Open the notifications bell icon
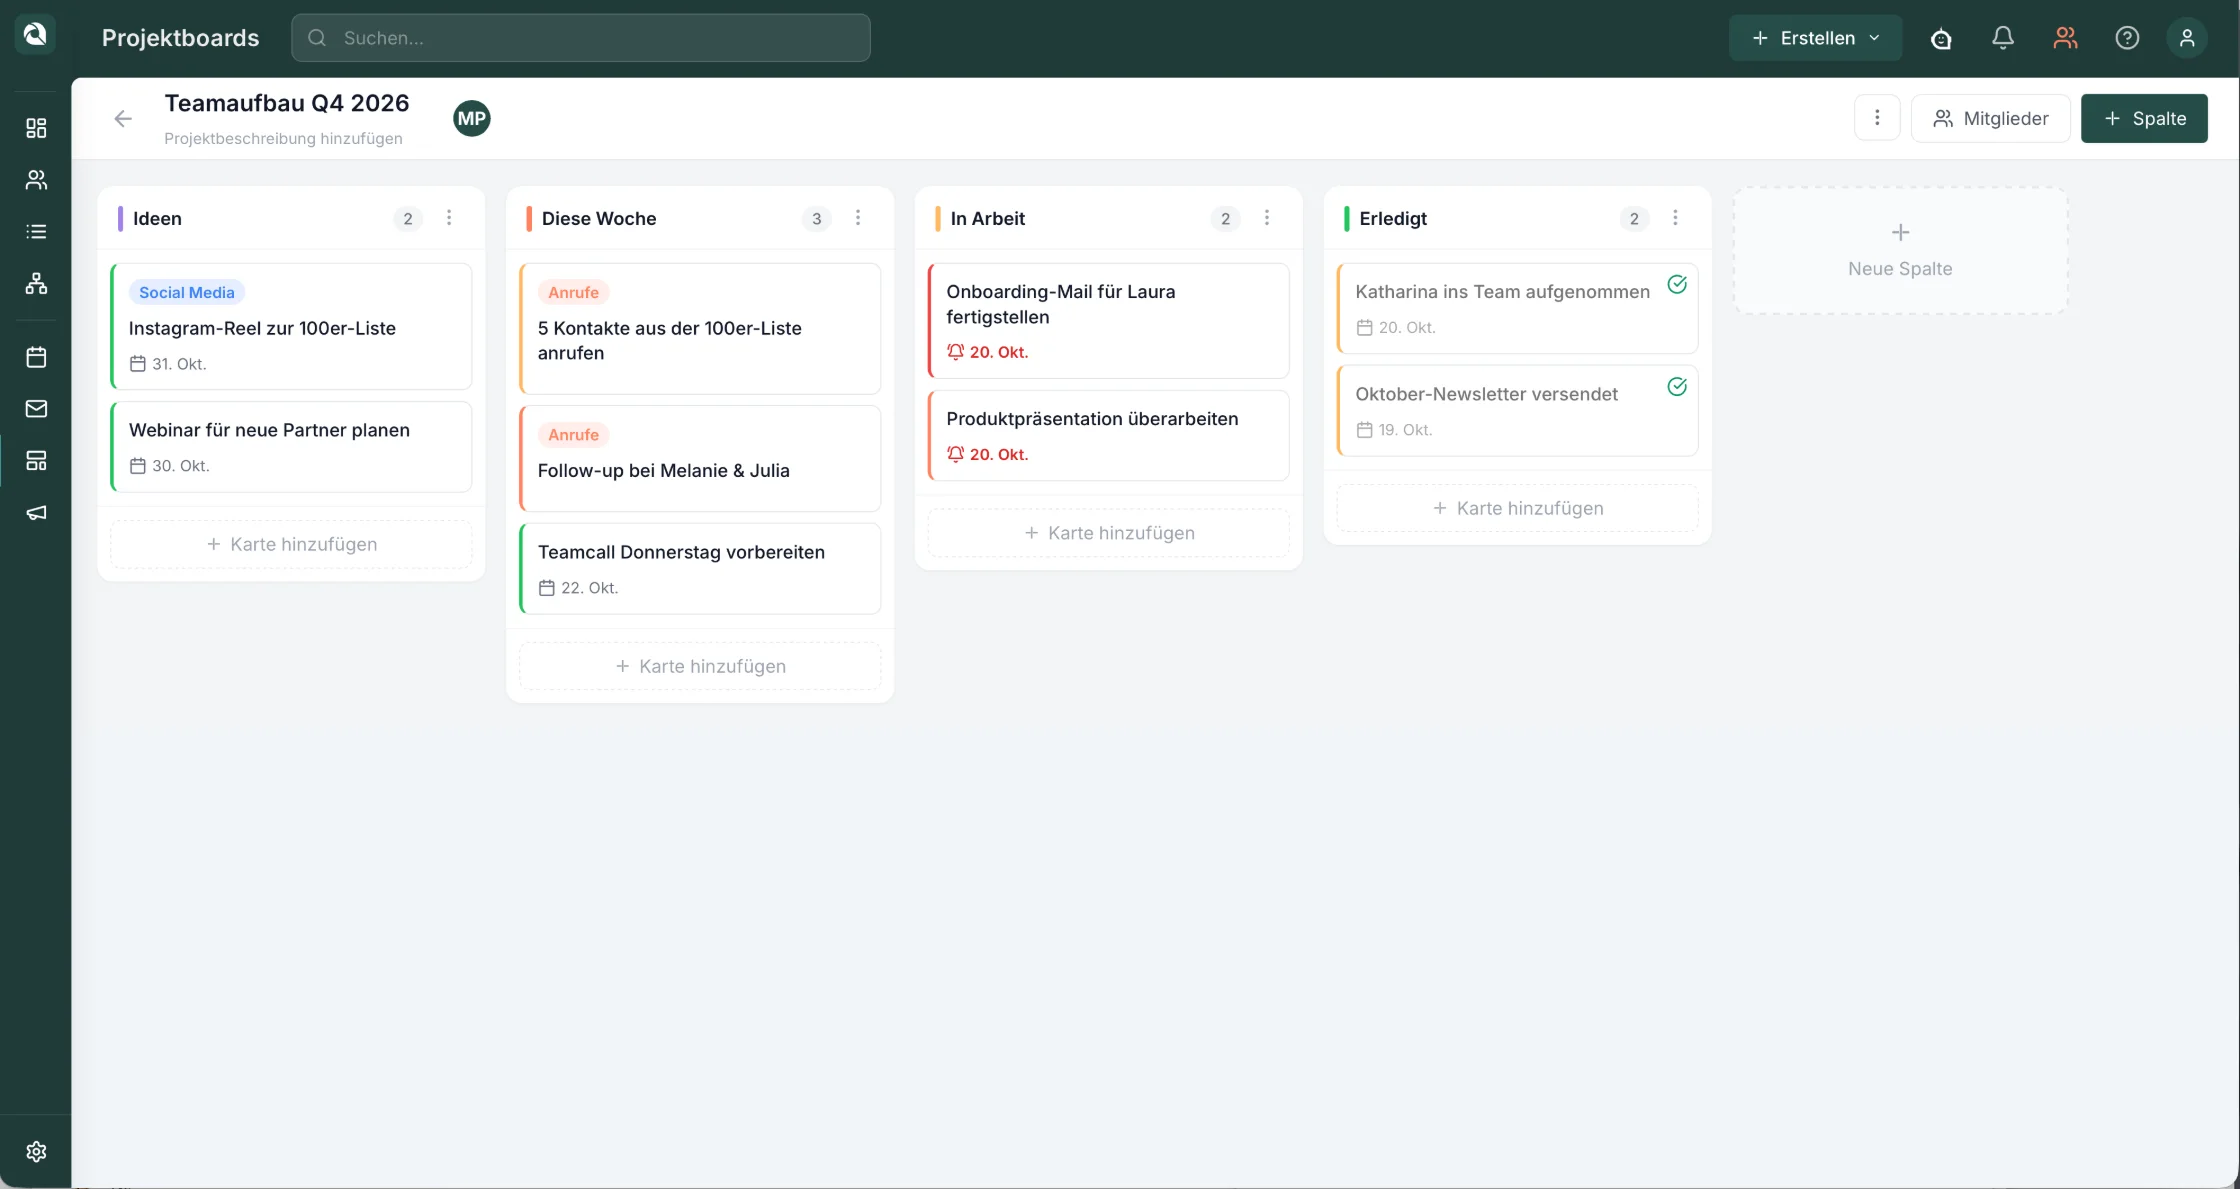Image resolution: width=2240 pixels, height=1189 pixels. 2003,38
